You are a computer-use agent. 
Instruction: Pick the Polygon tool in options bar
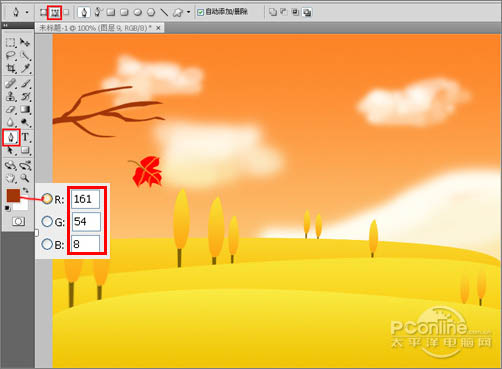[151, 12]
